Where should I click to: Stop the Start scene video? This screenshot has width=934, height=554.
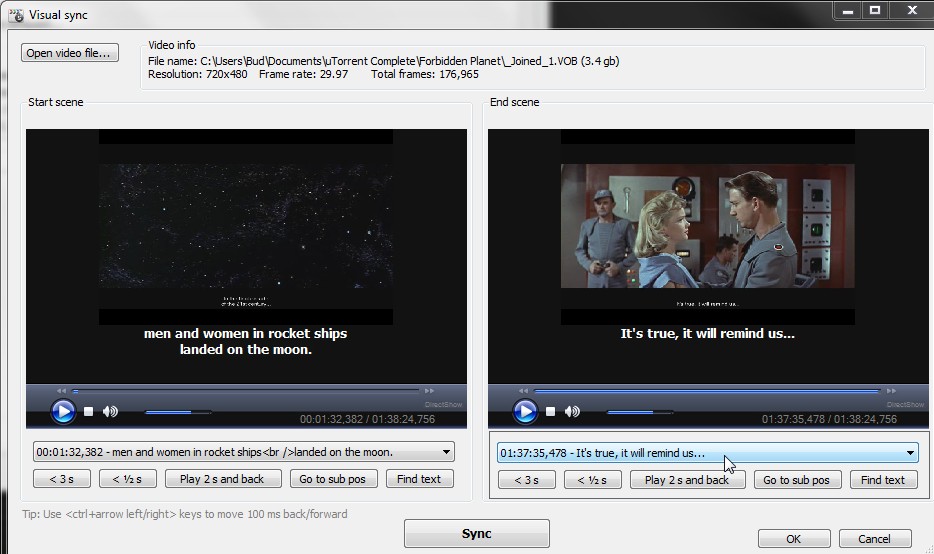pos(88,412)
